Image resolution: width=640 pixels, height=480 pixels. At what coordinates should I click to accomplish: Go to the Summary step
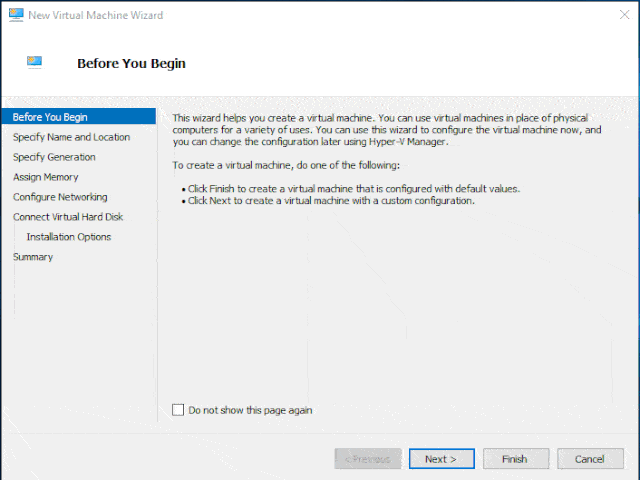[33, 257]
